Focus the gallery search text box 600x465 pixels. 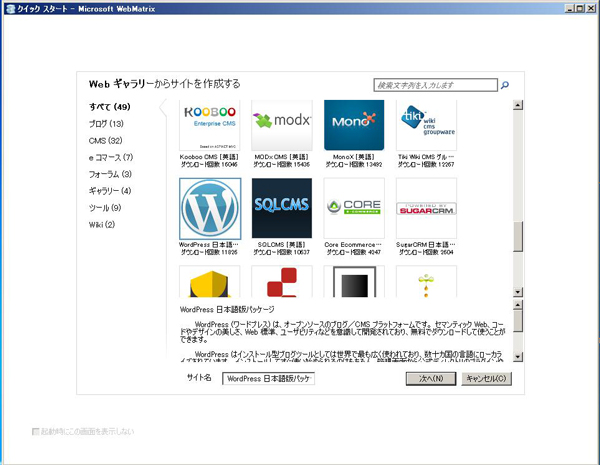435,85
